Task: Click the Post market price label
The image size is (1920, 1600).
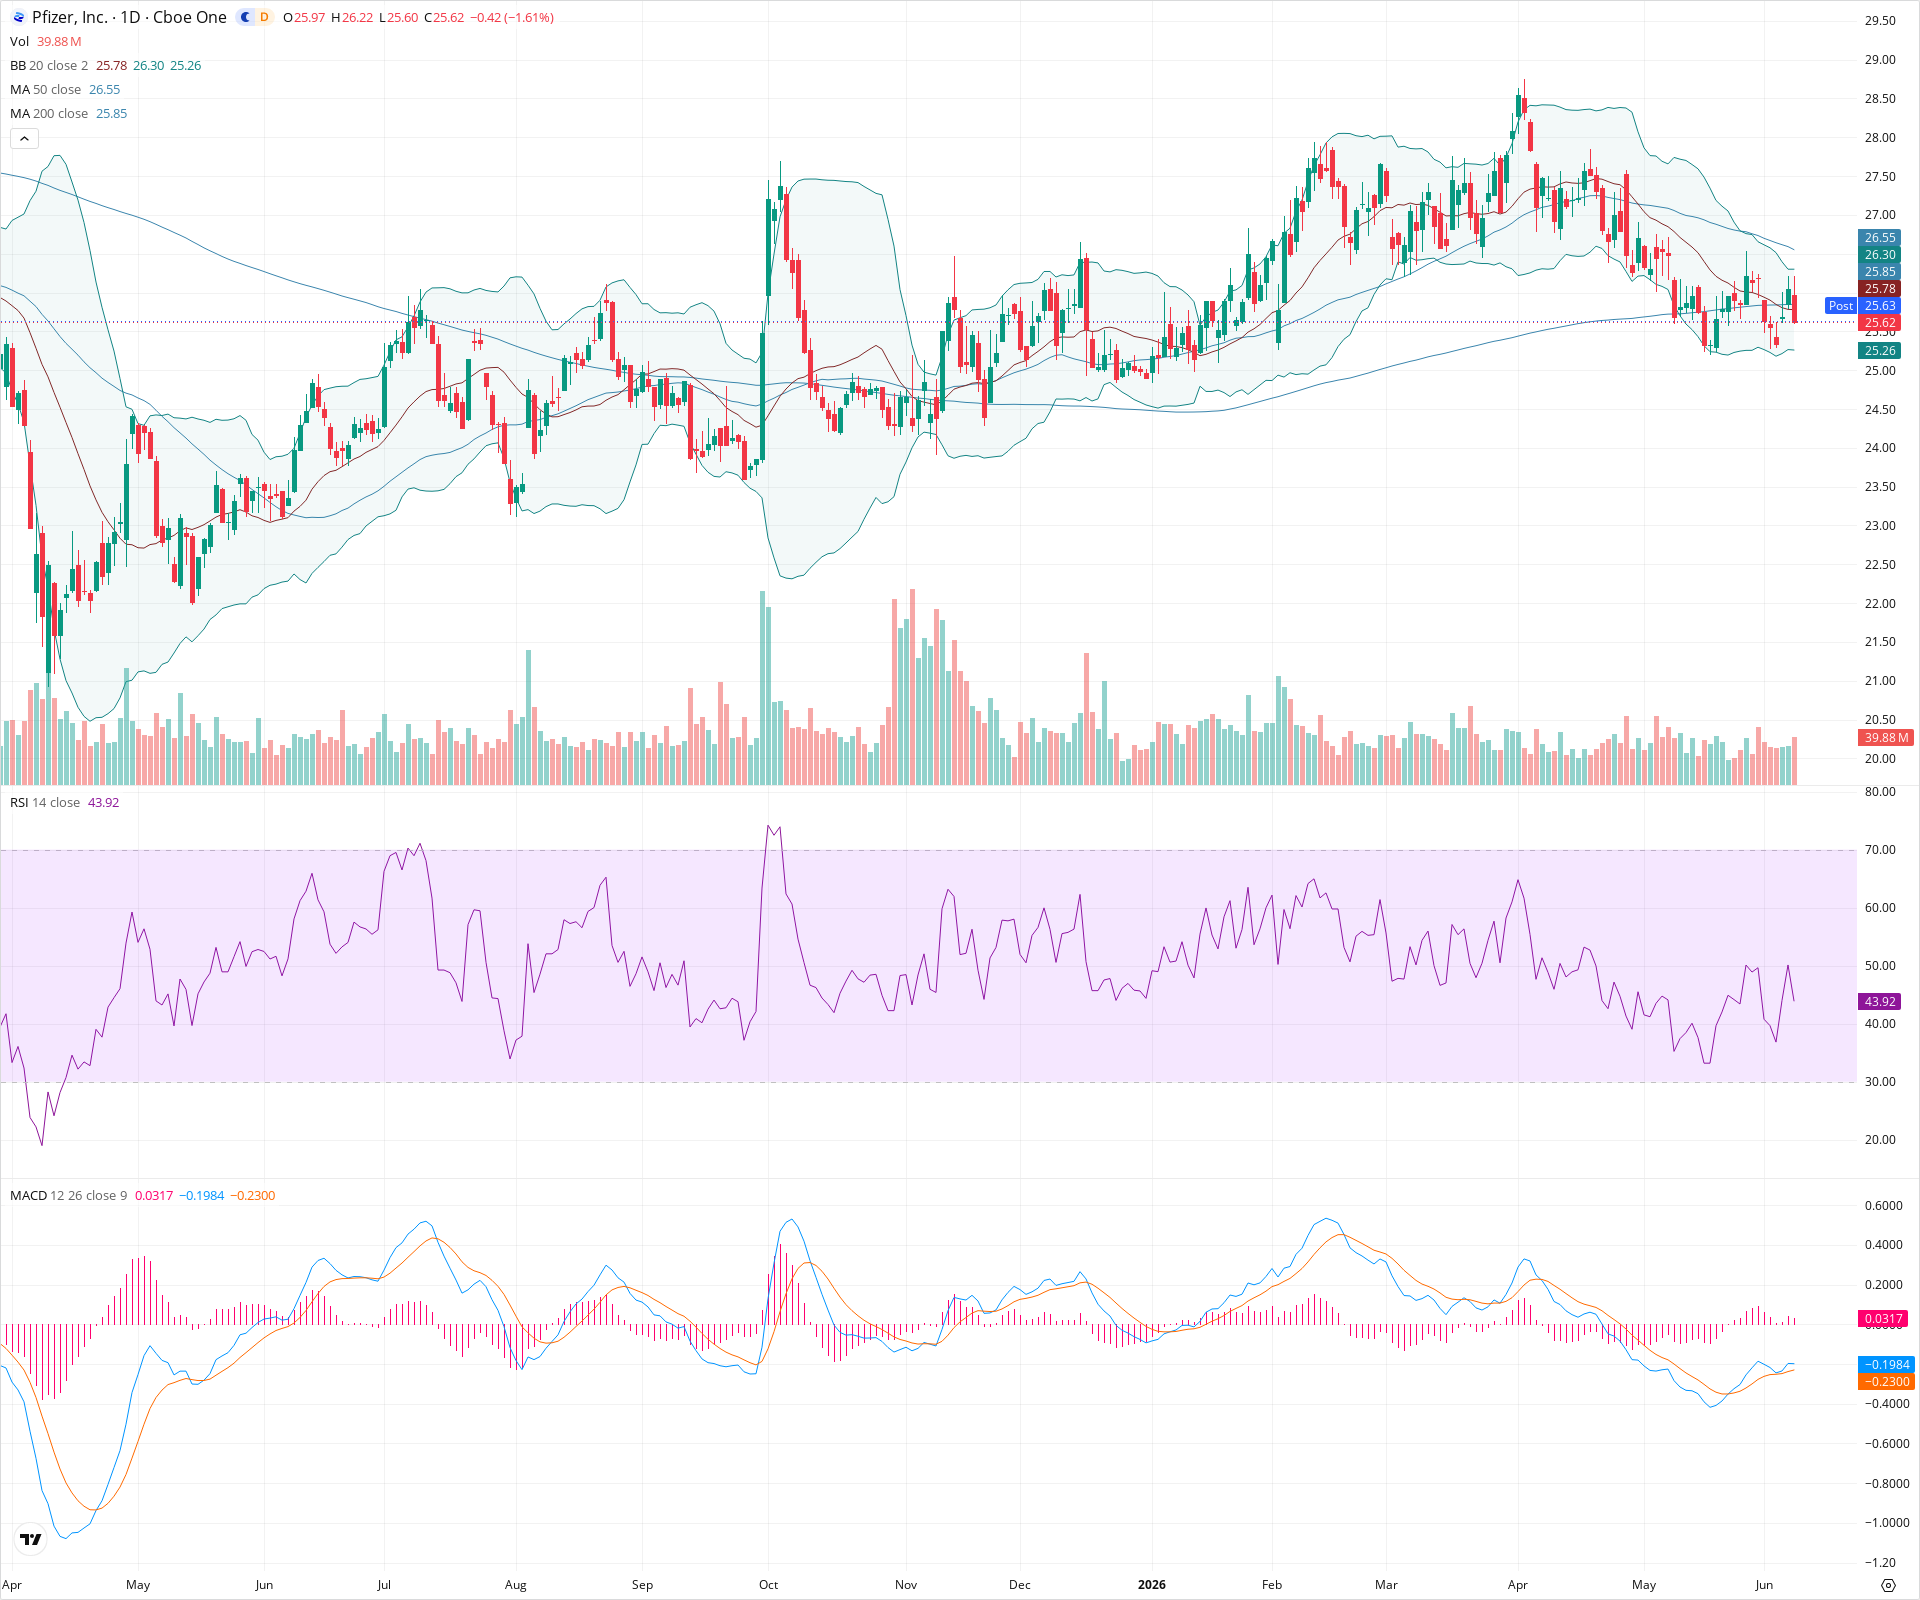Action: (1840, 306)
